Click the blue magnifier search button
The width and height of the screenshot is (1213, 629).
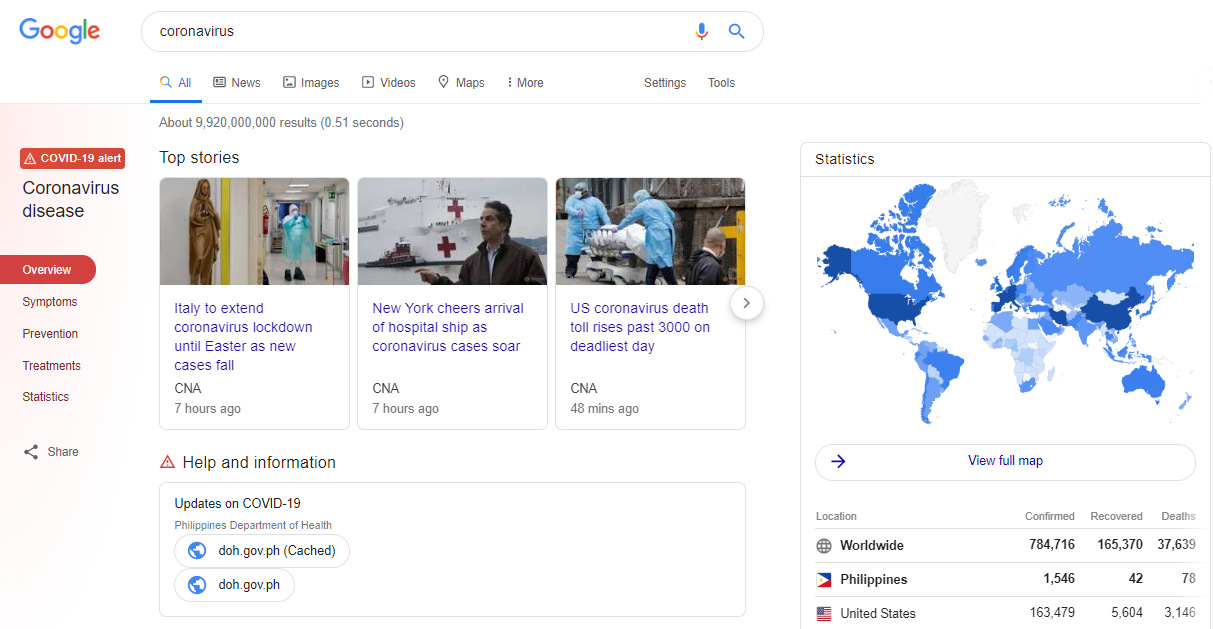[x=737, y=31]
